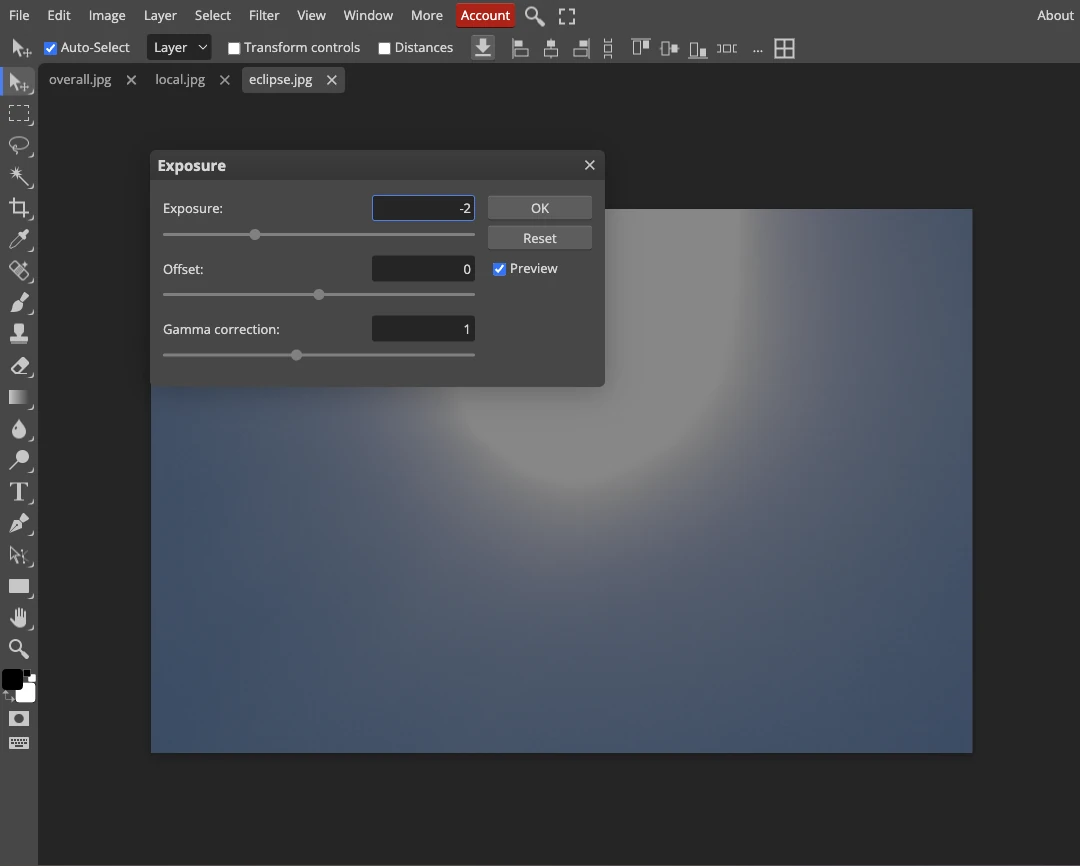Select the Zoom tool in the sidebar
Screen dimensions: 1080x866
point(19,648)
